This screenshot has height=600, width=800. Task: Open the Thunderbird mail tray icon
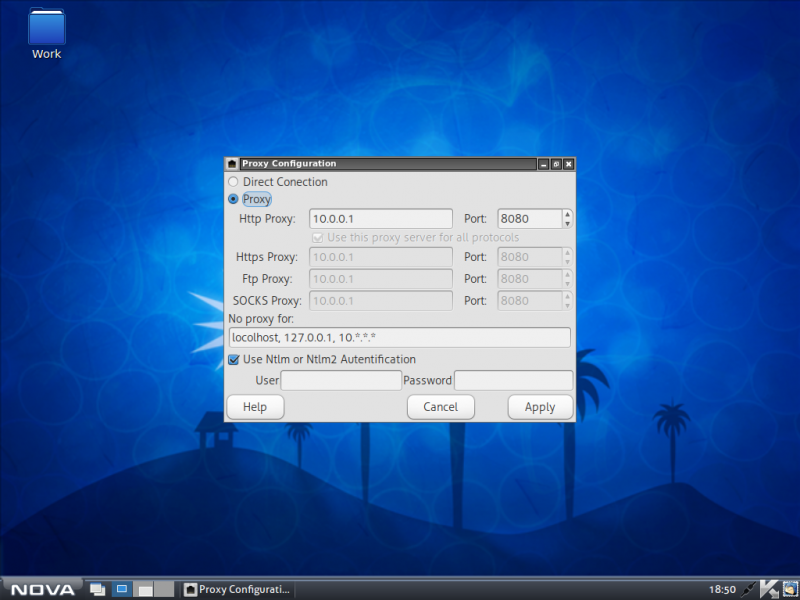click(789, 589)
